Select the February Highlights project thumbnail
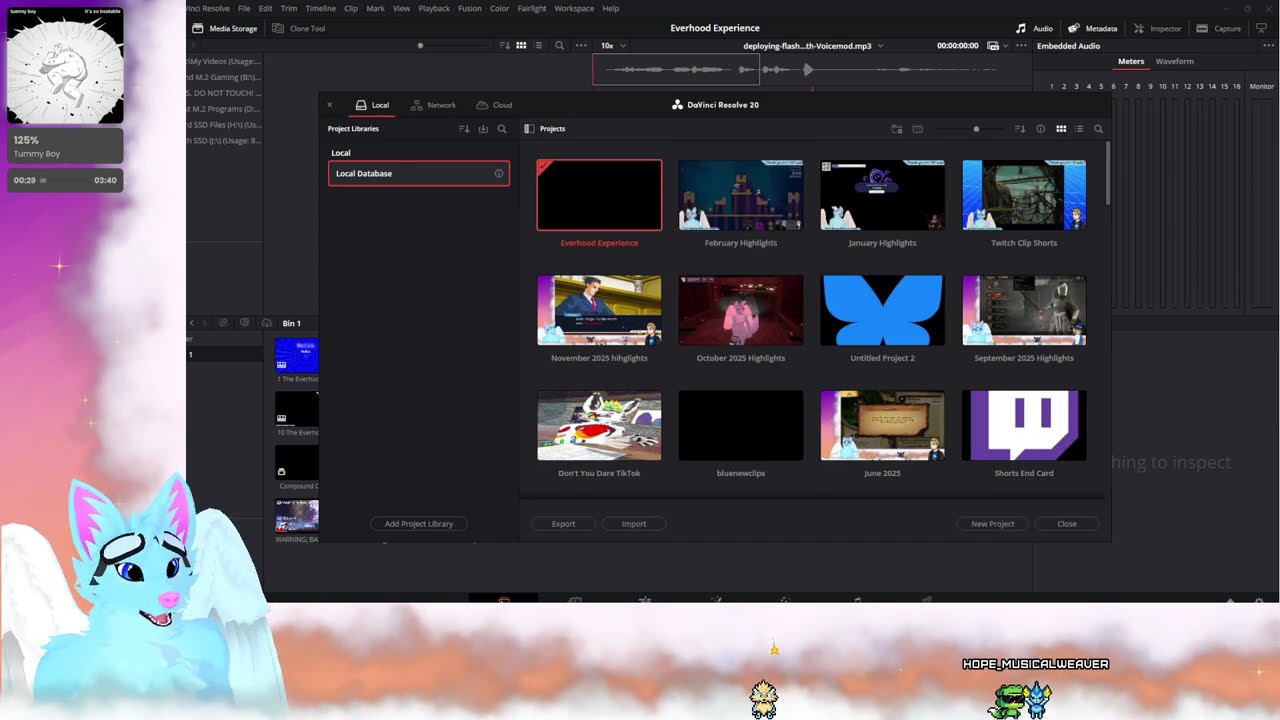This screenshot has height=720, width=1280. (x=741, y=195)
